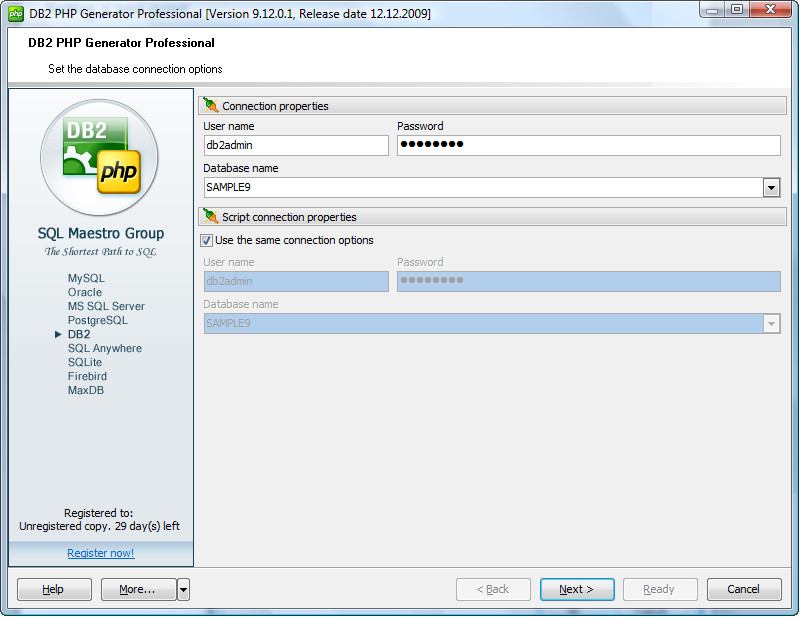This screenshot has height=619, width=800.
Task: Select Oracle in the product list
Action: pyautogui.click(x=85, y=292)
